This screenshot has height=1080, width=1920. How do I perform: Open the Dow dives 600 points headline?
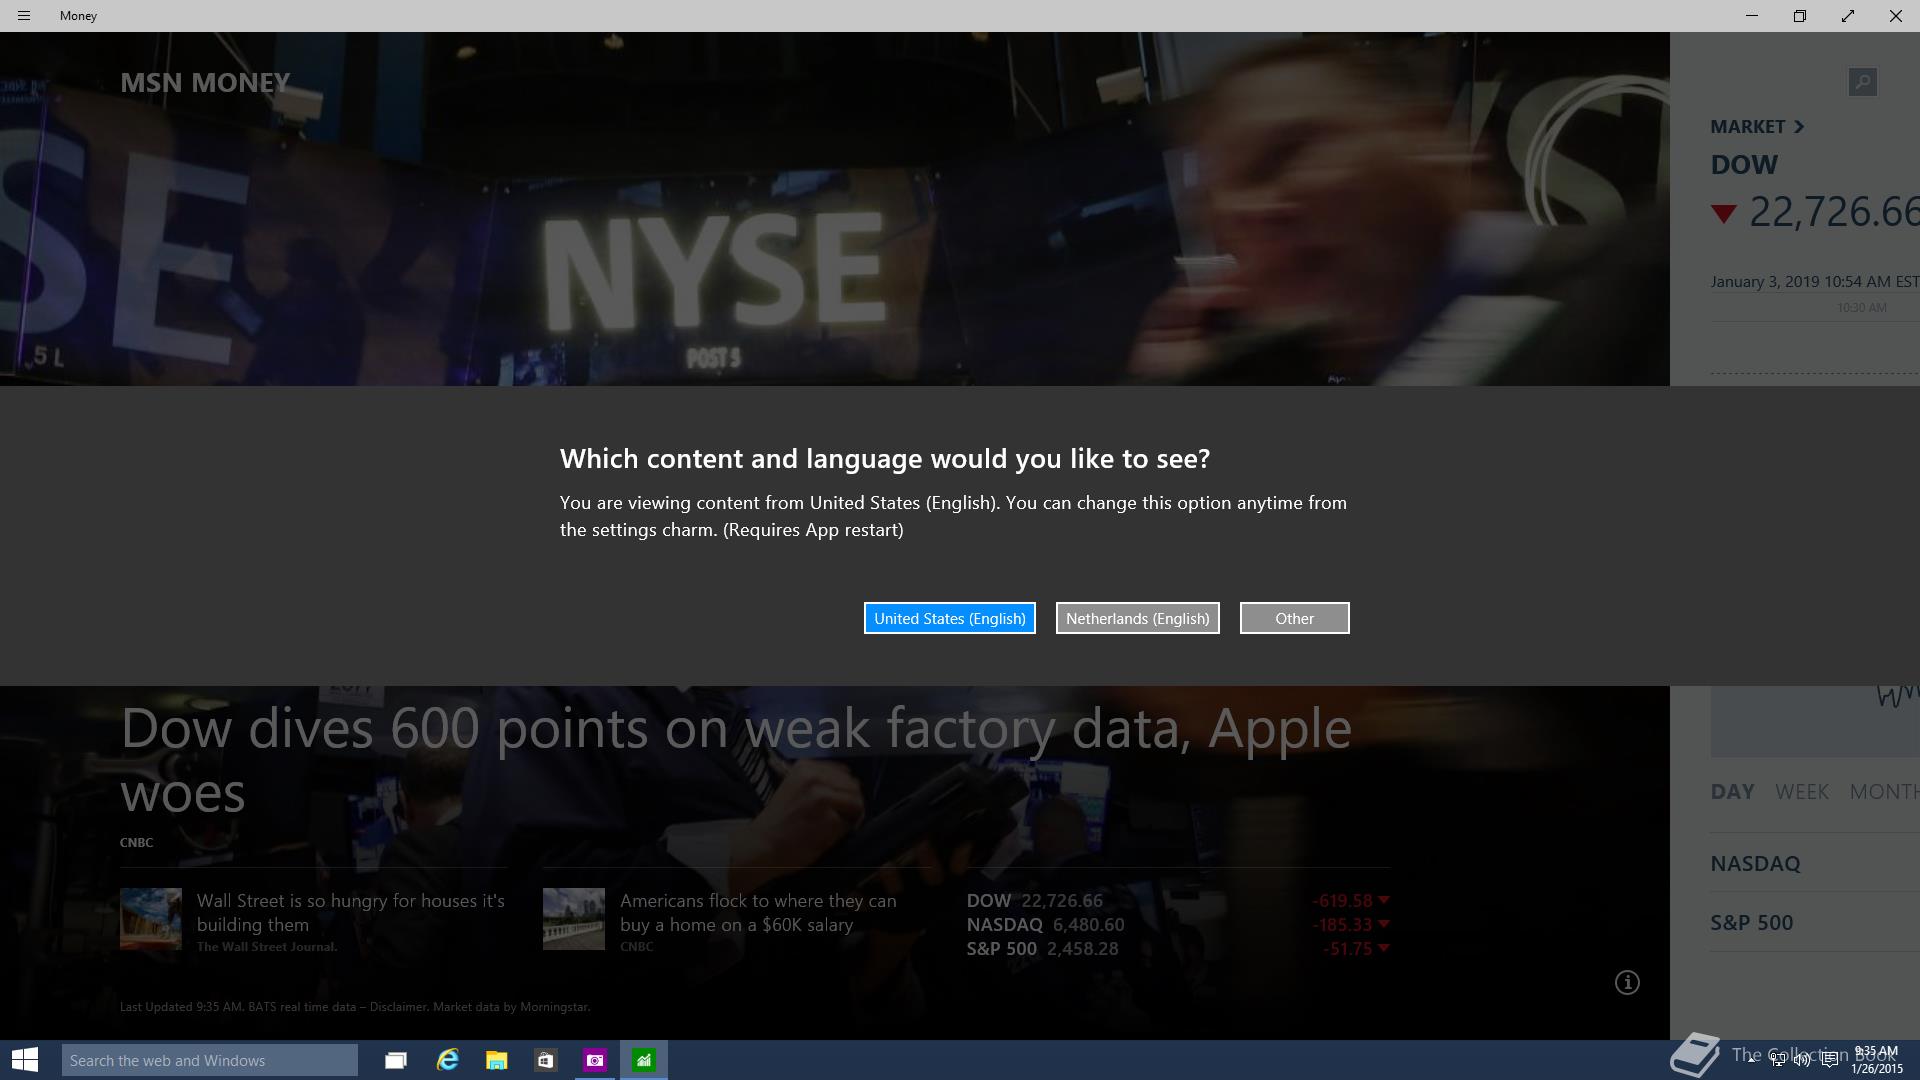coord(736,760)
